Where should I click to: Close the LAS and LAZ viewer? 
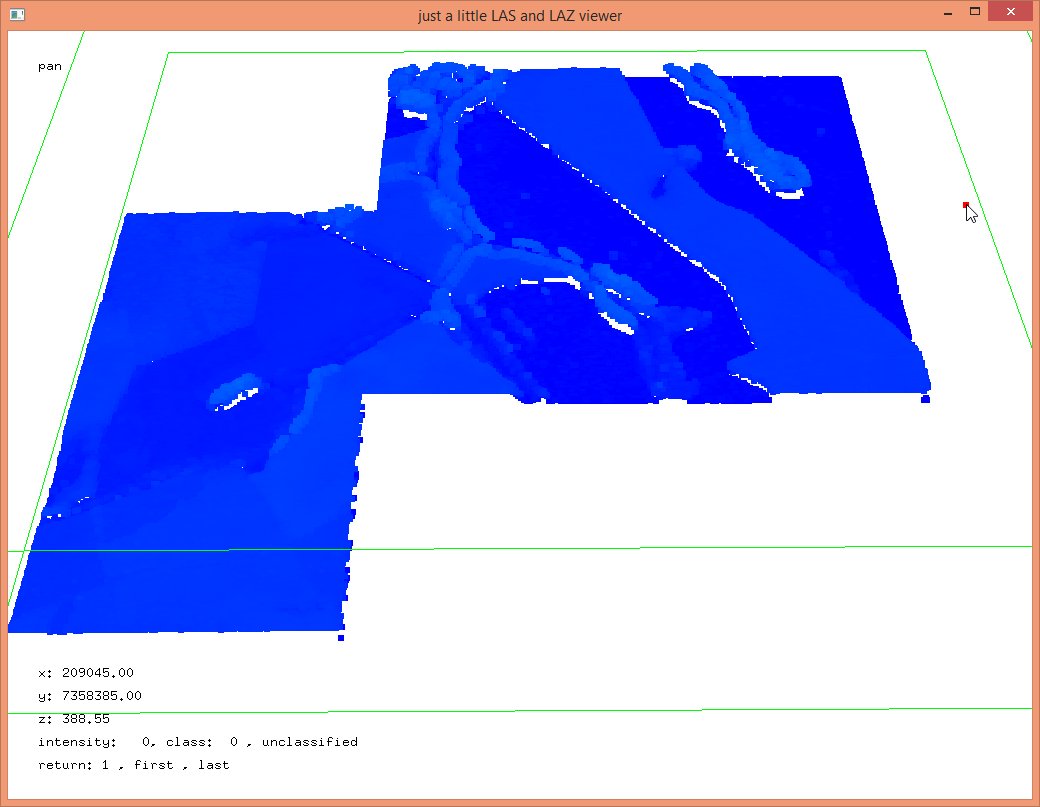coord(1010,12)
